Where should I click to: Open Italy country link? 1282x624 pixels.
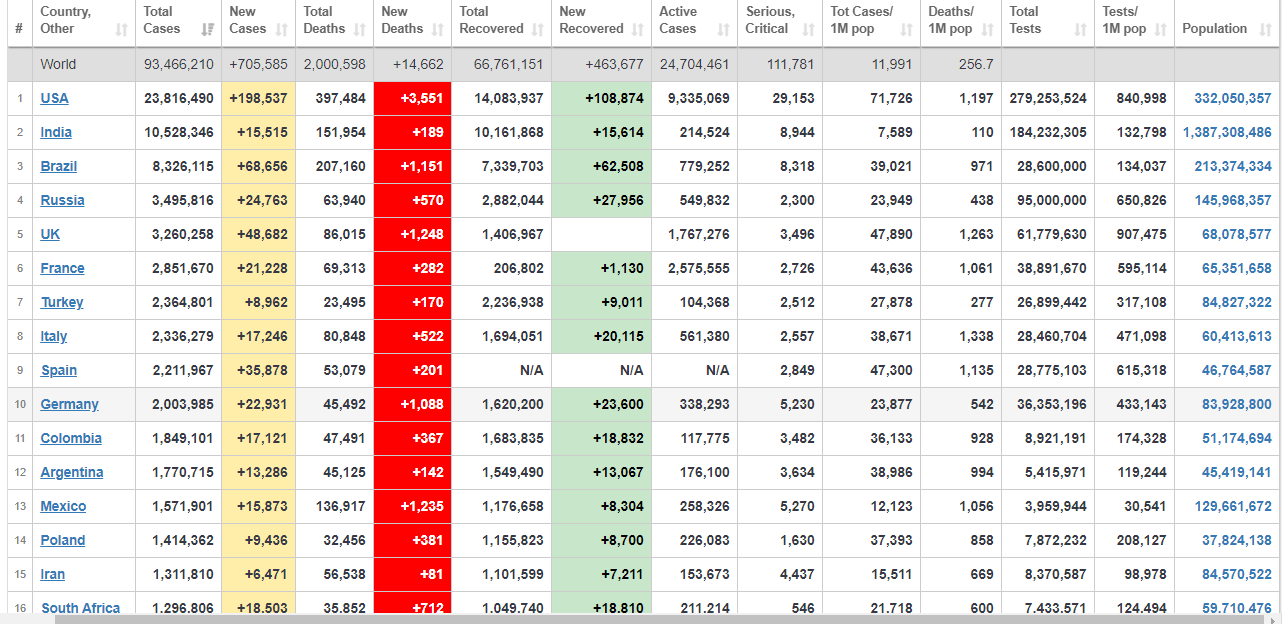pyautogui.click(x=54, y=336)
